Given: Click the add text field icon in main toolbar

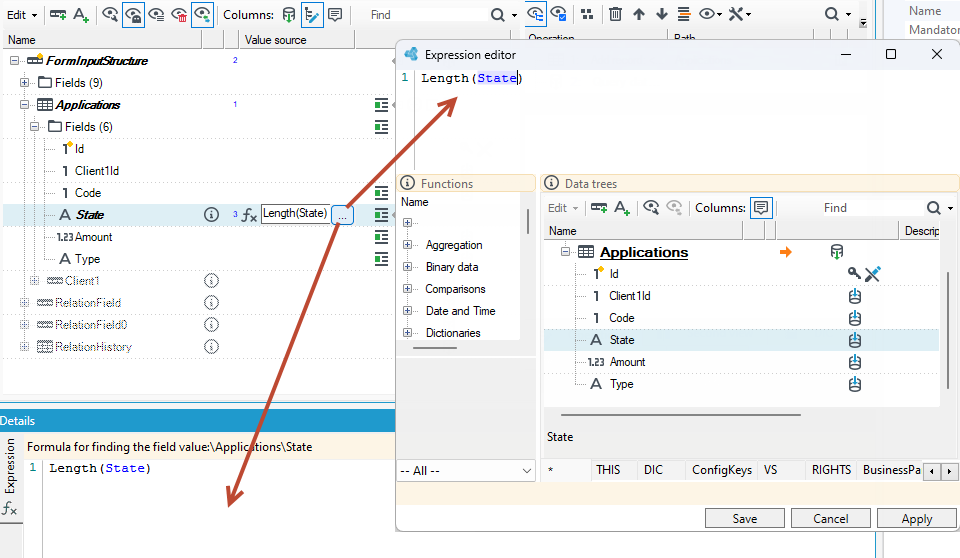Looking at the screenshot, I should (81, 15).
